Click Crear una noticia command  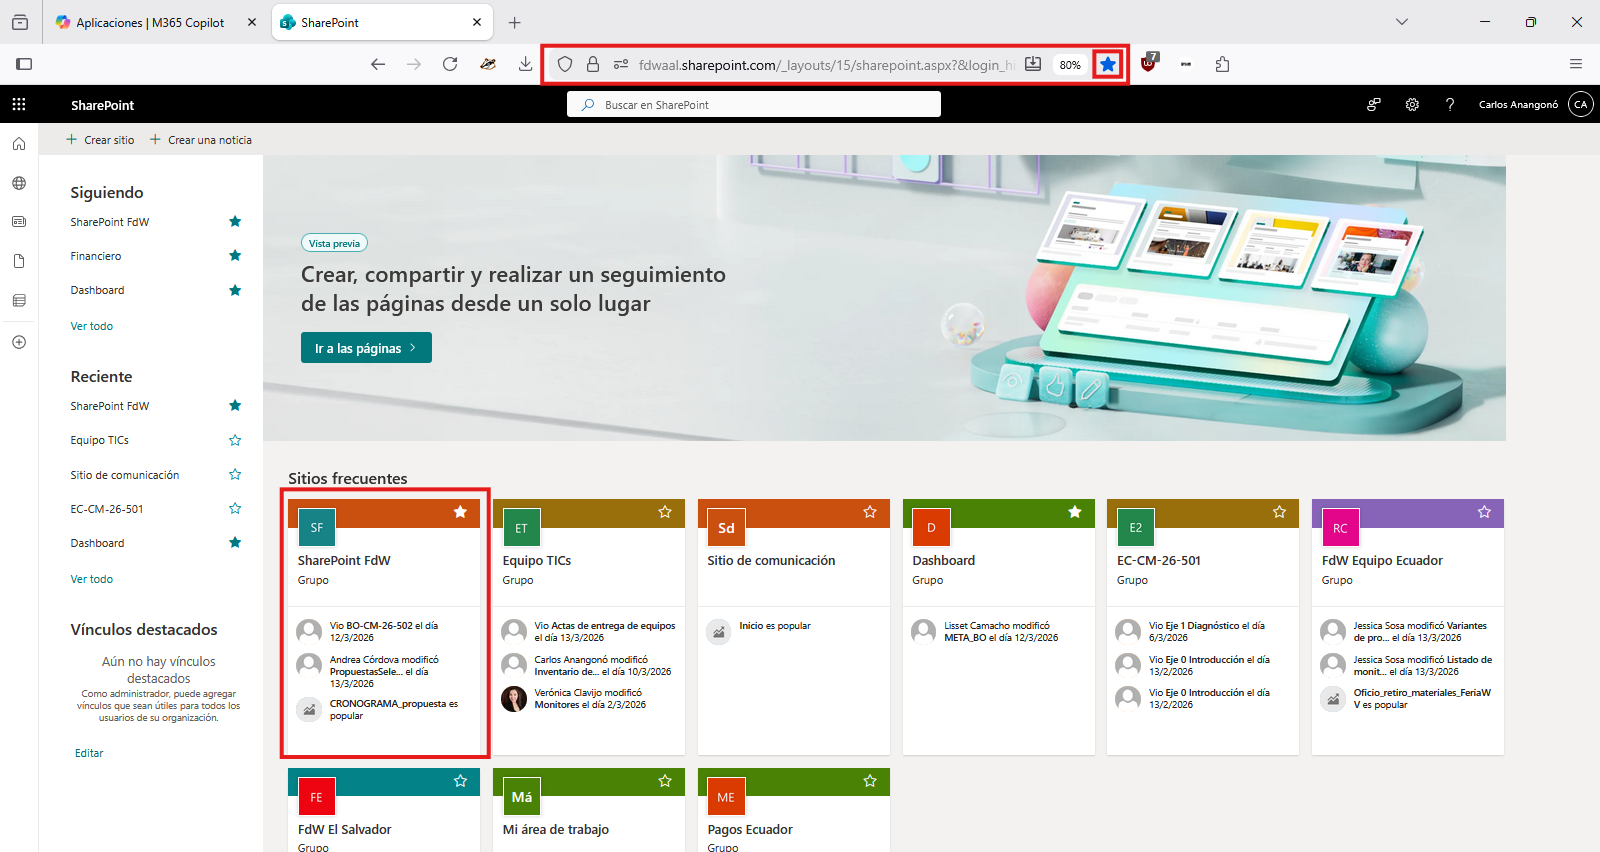click(201, 140)
